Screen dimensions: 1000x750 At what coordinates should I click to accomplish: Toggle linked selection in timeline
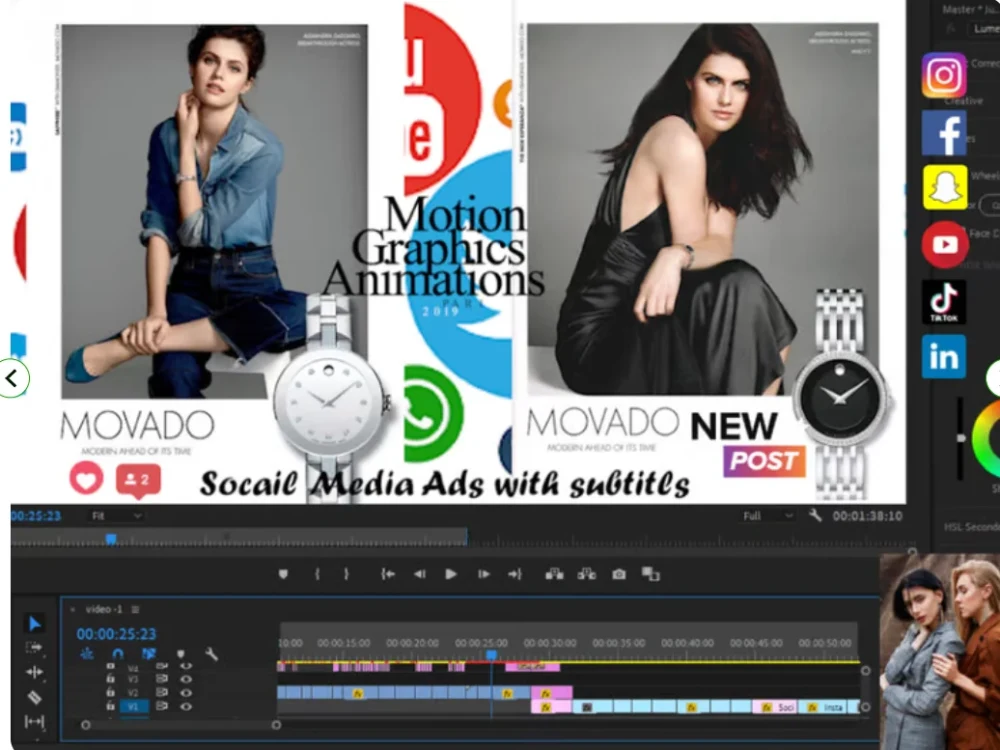pyautogui.click(x=149, y=654)
